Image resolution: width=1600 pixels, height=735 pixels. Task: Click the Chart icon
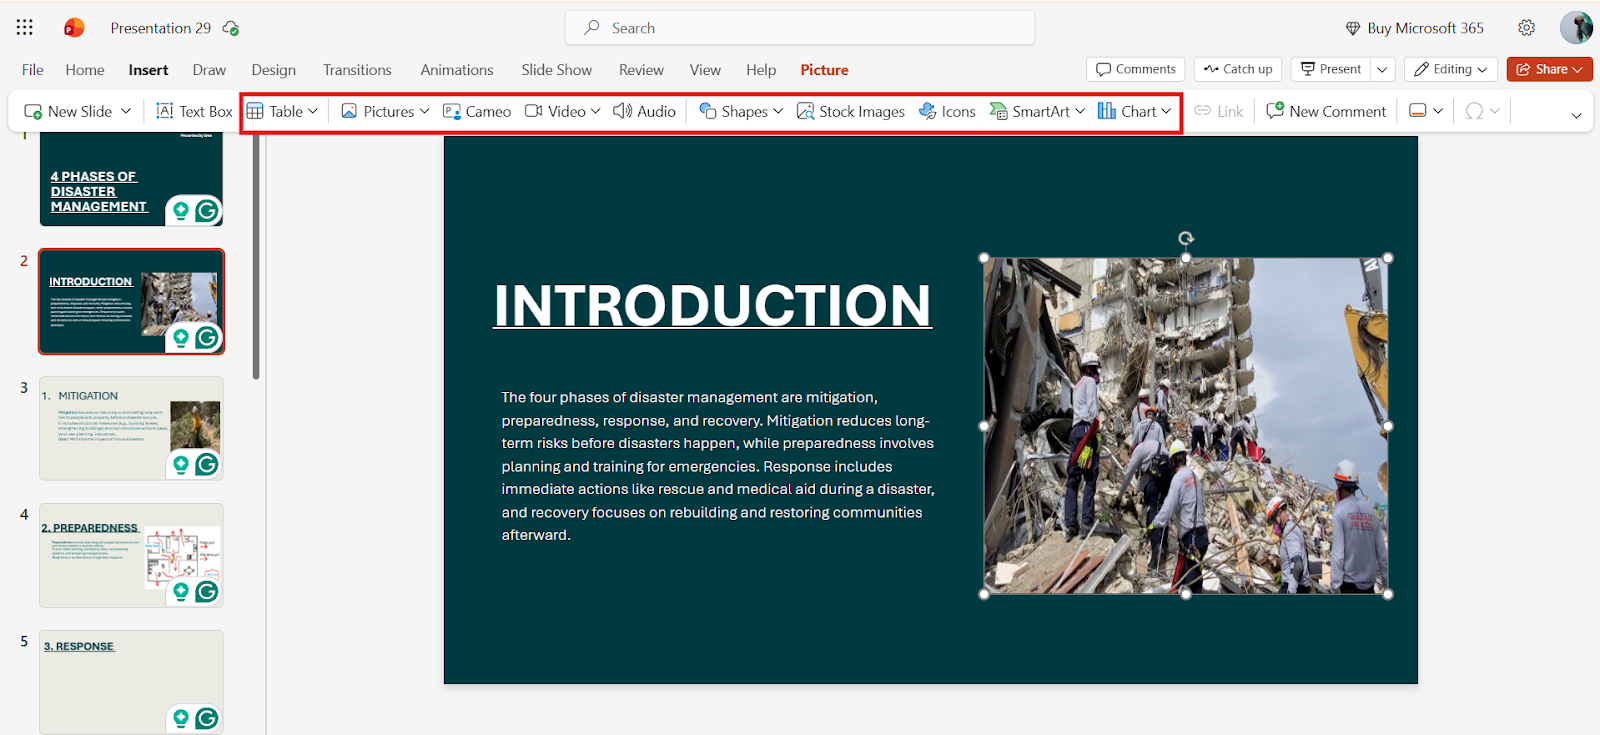[1107, 111]
